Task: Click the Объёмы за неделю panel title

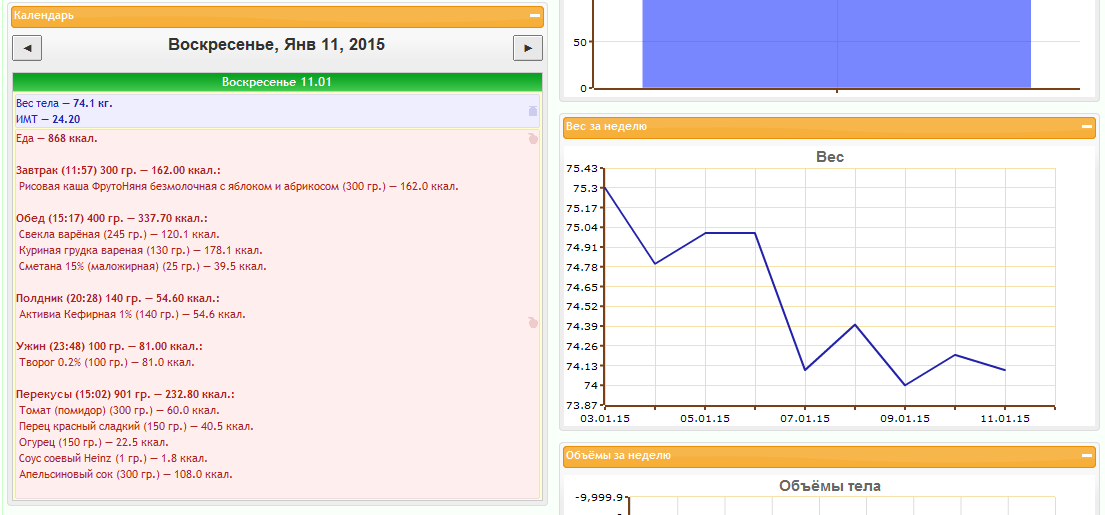Action: (x=618, y=455)
